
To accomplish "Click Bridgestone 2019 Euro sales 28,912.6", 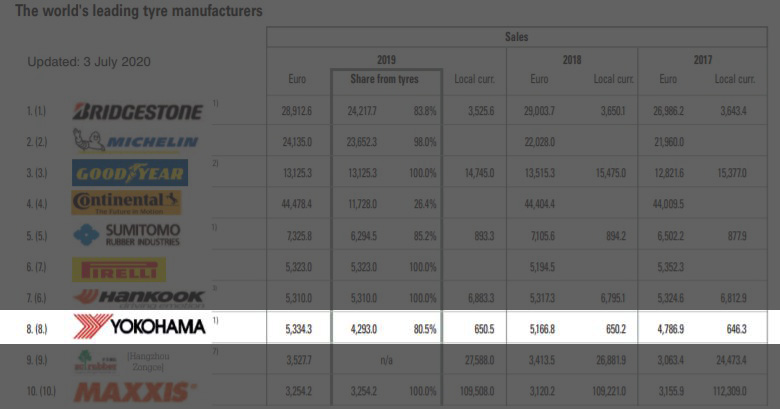I will point(296,111).
